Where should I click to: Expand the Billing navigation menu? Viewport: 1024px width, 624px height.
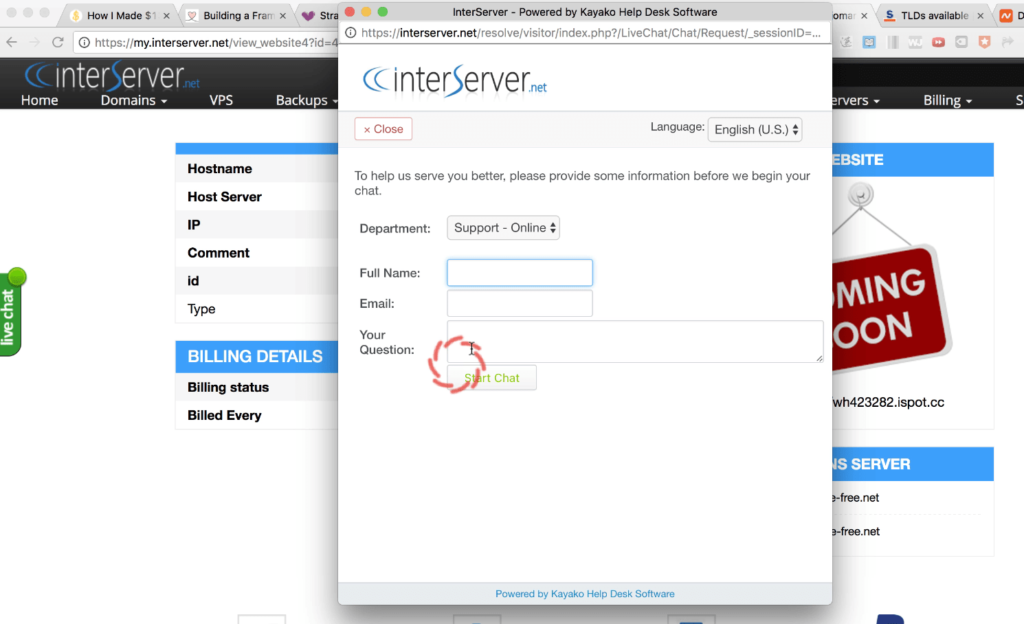[x=947, y=100]
